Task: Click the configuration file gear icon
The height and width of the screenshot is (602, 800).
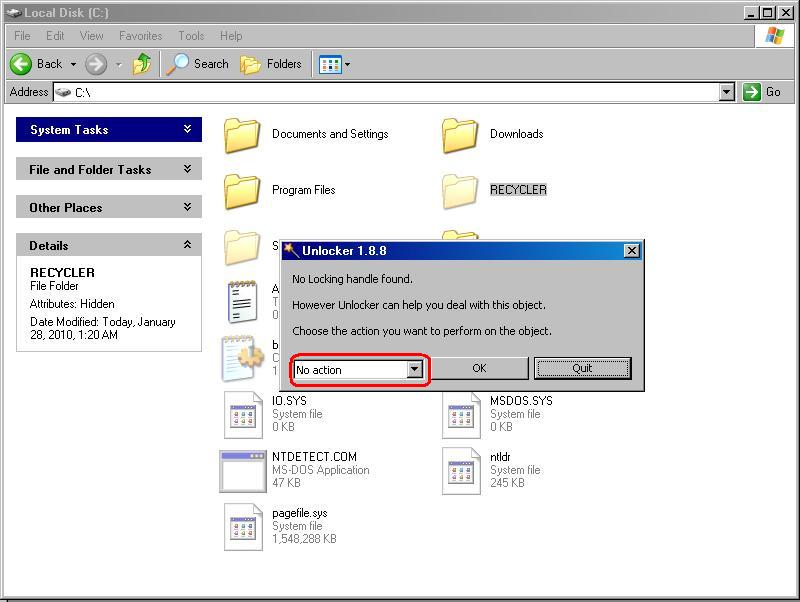Action: pyautogui.click(x=242, y=358)
